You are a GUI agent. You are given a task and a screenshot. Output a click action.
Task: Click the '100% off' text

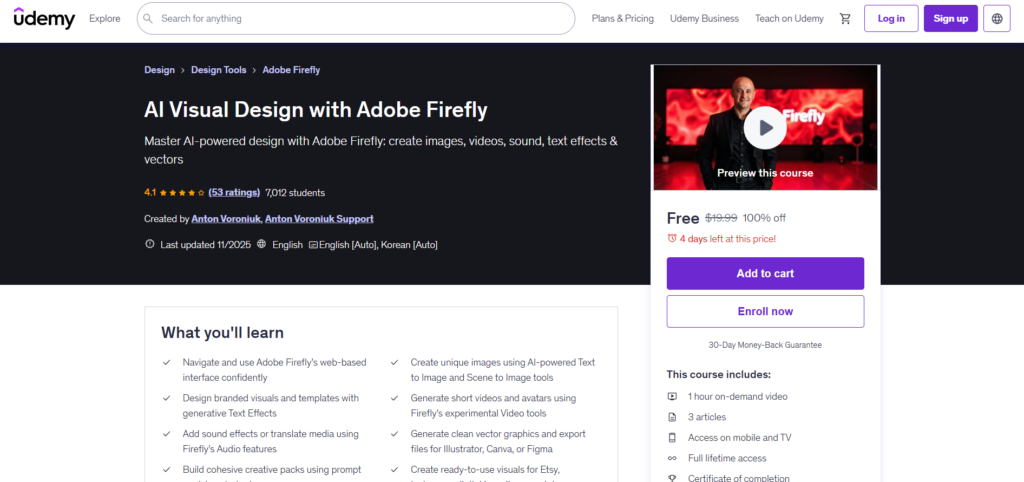(764, 218)
